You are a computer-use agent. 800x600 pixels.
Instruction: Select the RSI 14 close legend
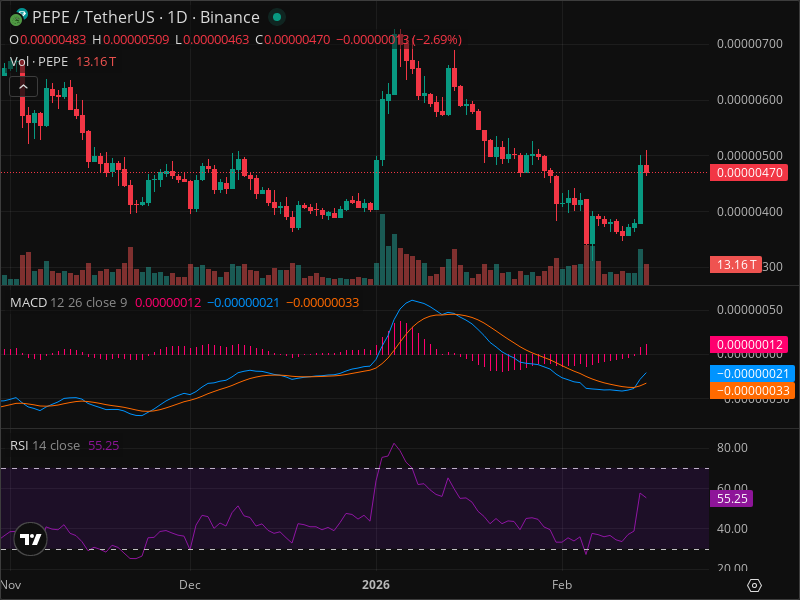coord(45,445)
